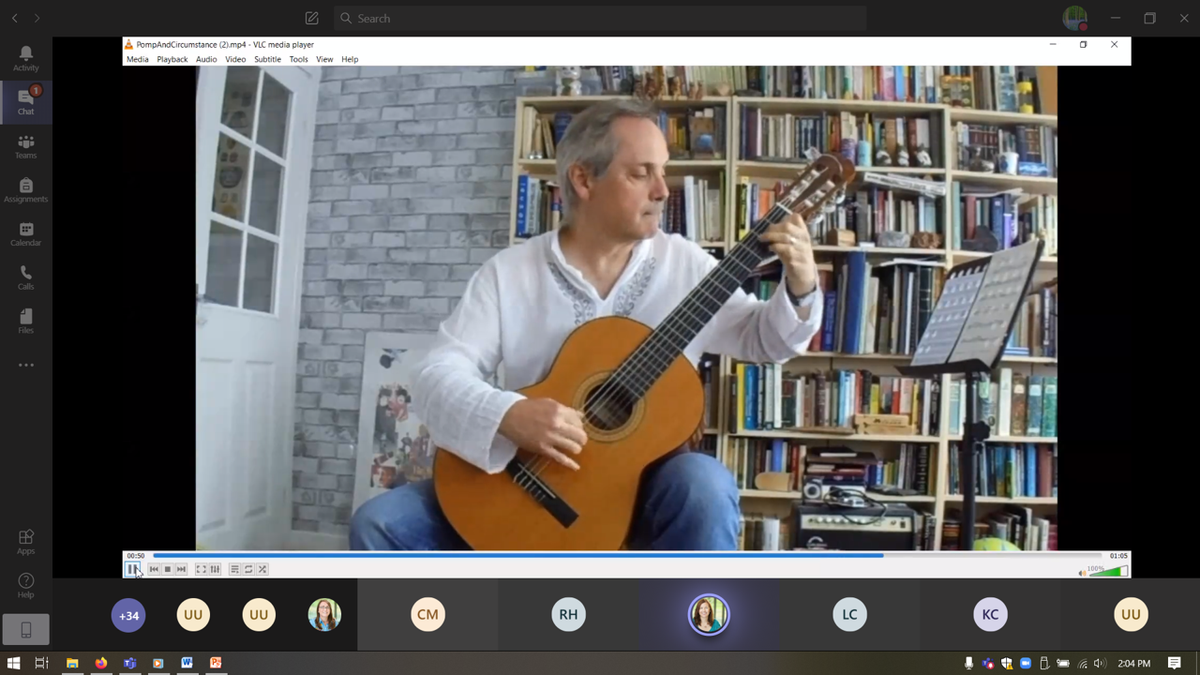Open Files in Teams sidebar
The height and width of the screenshot is (675, 1200).
(x=26, y=320)
